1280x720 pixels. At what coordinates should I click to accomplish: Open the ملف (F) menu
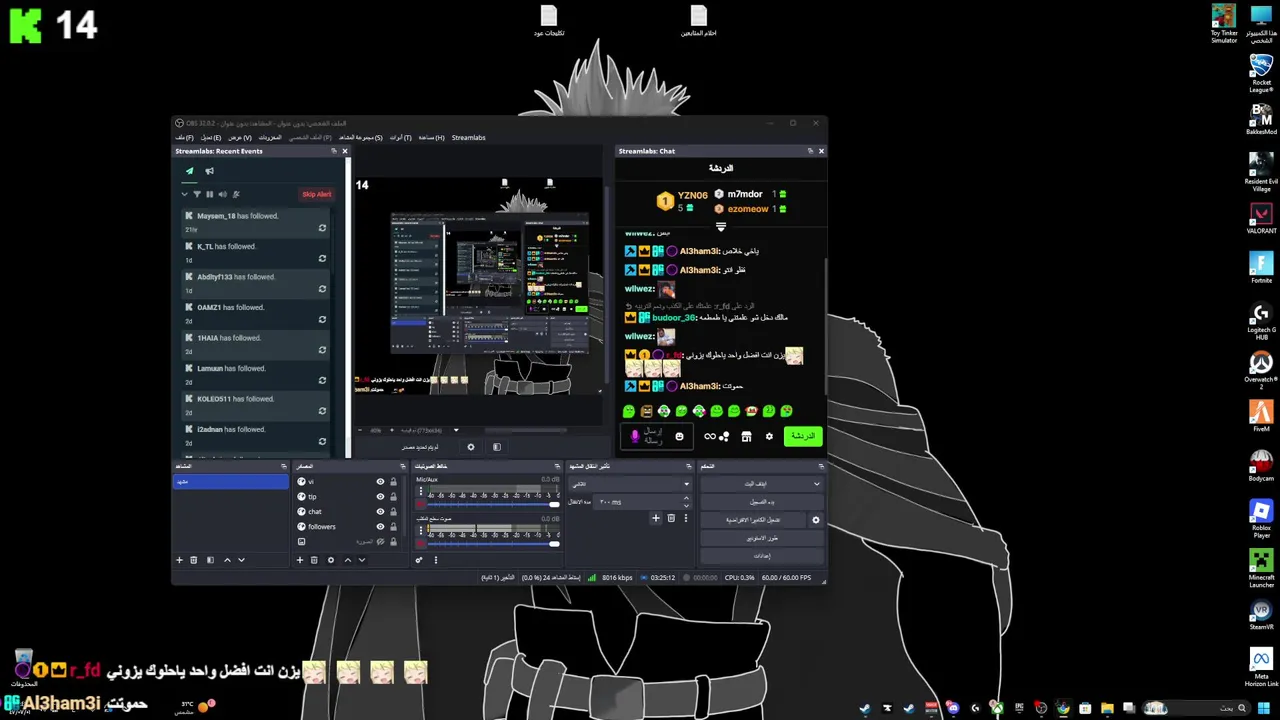[184, 138]
